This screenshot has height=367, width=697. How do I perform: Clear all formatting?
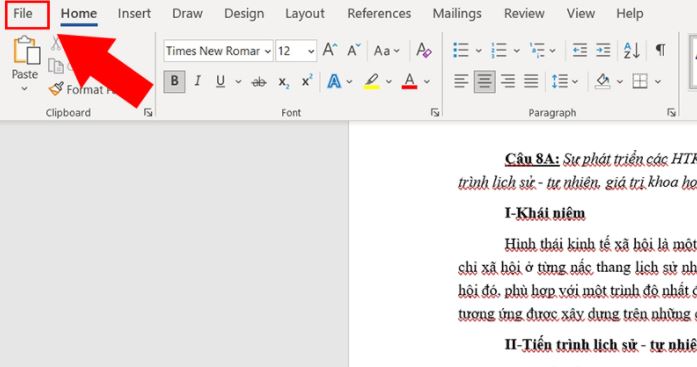coord(423,50)
